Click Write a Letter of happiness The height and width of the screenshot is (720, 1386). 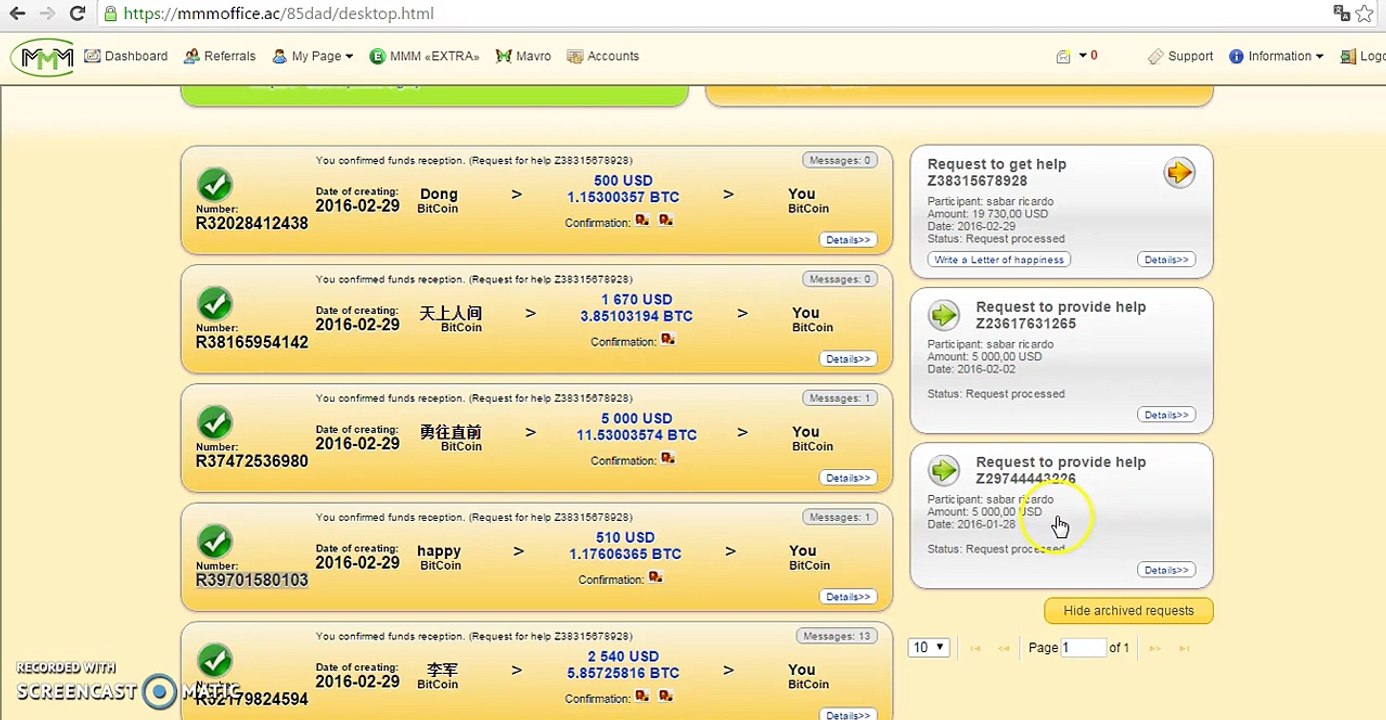[999, 260]
